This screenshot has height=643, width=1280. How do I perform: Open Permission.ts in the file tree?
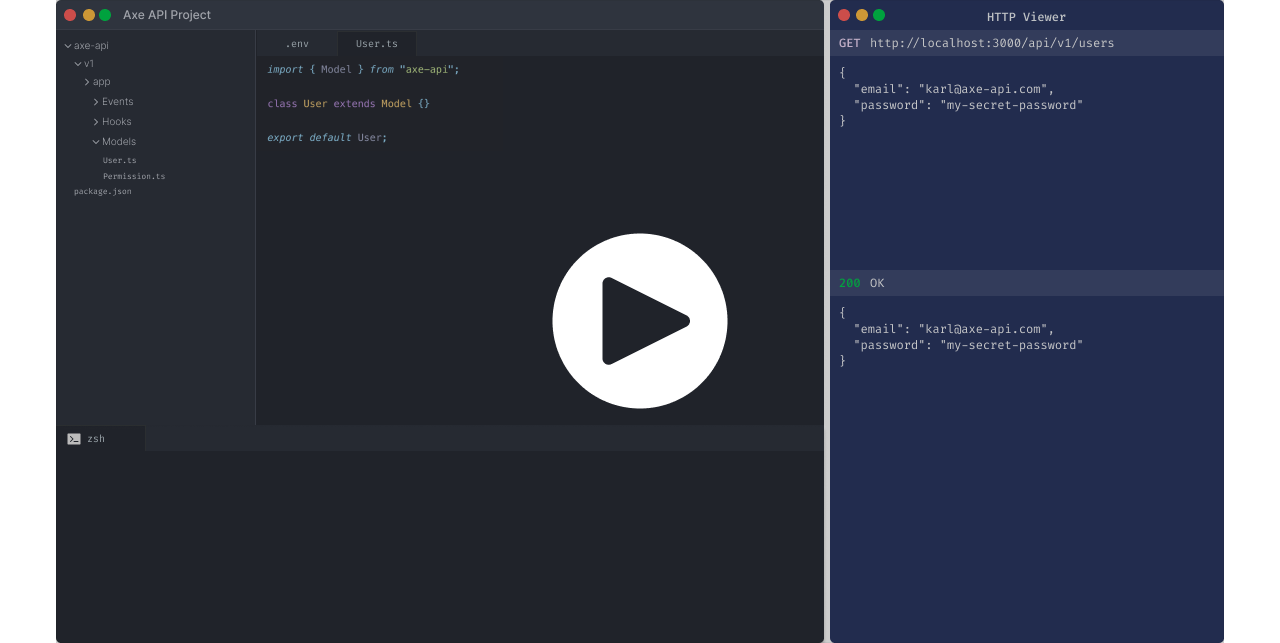[x=134, y=176]
